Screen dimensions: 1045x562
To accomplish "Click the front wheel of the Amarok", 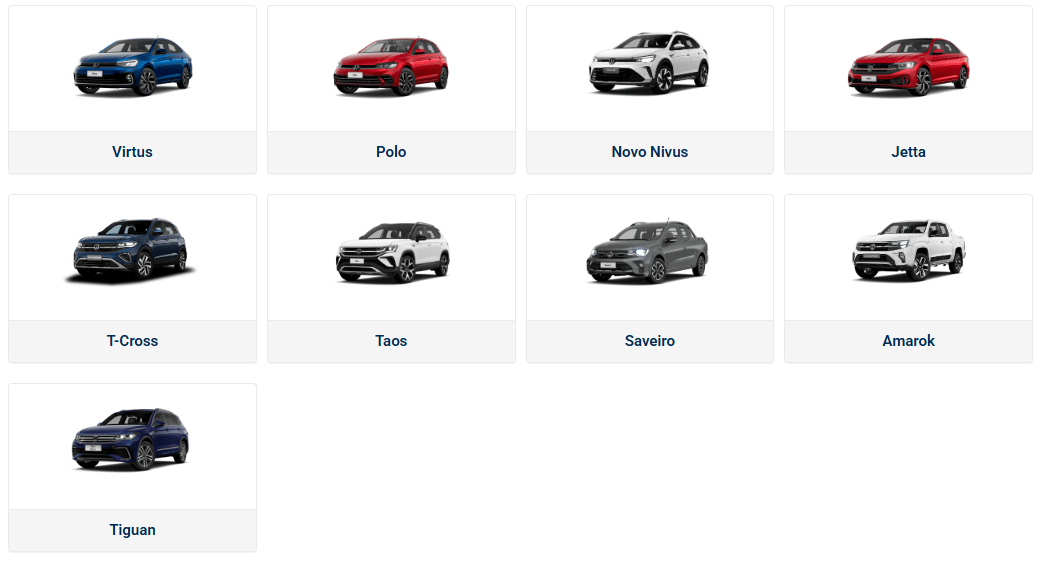I will coord(920,266).
